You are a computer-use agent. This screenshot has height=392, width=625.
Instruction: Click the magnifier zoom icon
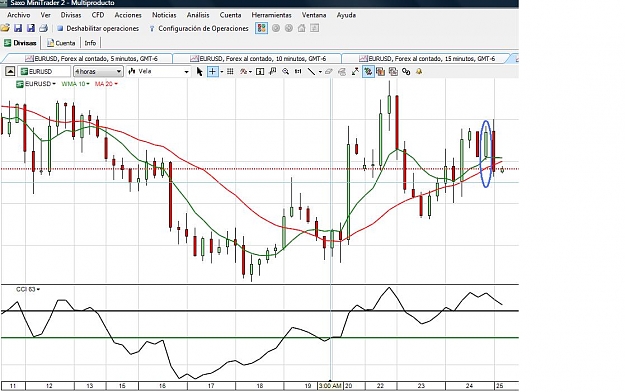click(x=285, y=71)
